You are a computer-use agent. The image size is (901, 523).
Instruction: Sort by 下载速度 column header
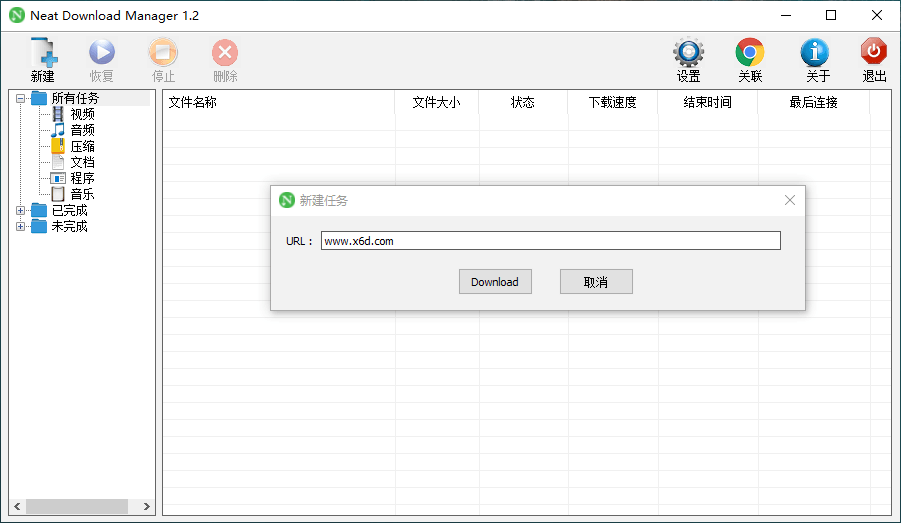click(x=612, y=102)
